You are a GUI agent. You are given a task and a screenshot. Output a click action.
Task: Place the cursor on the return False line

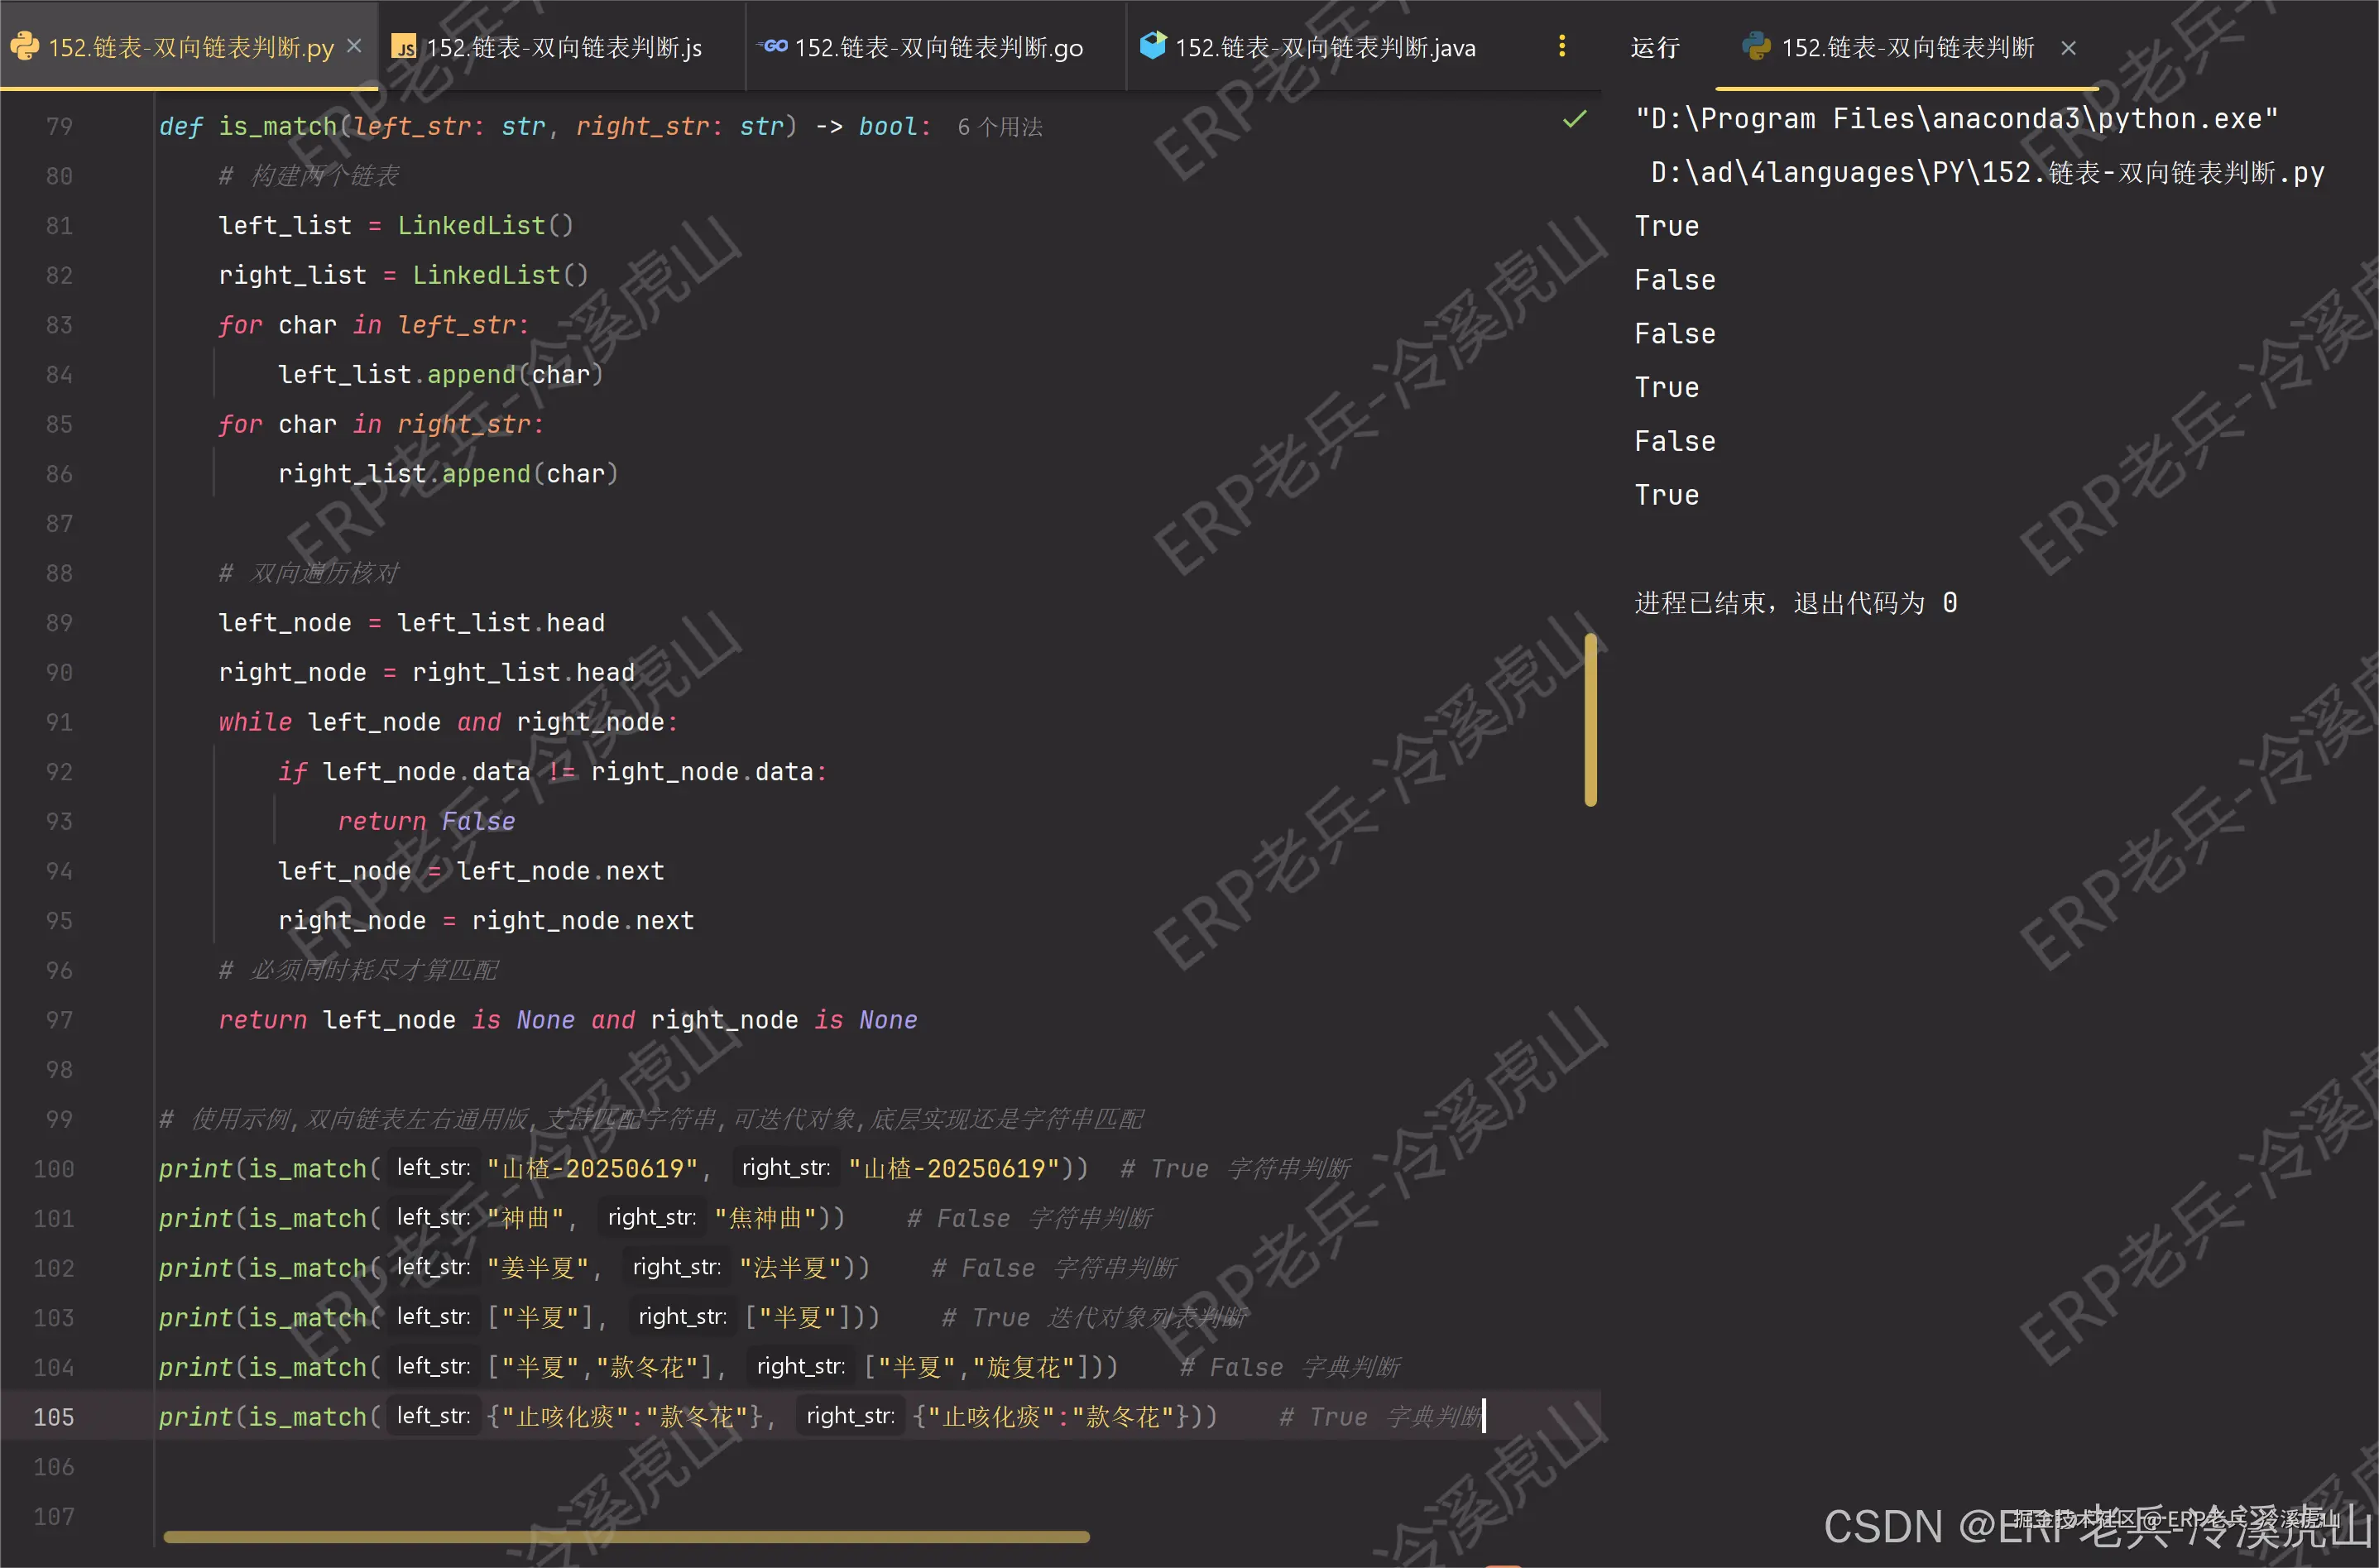click(x=426, y=822)
